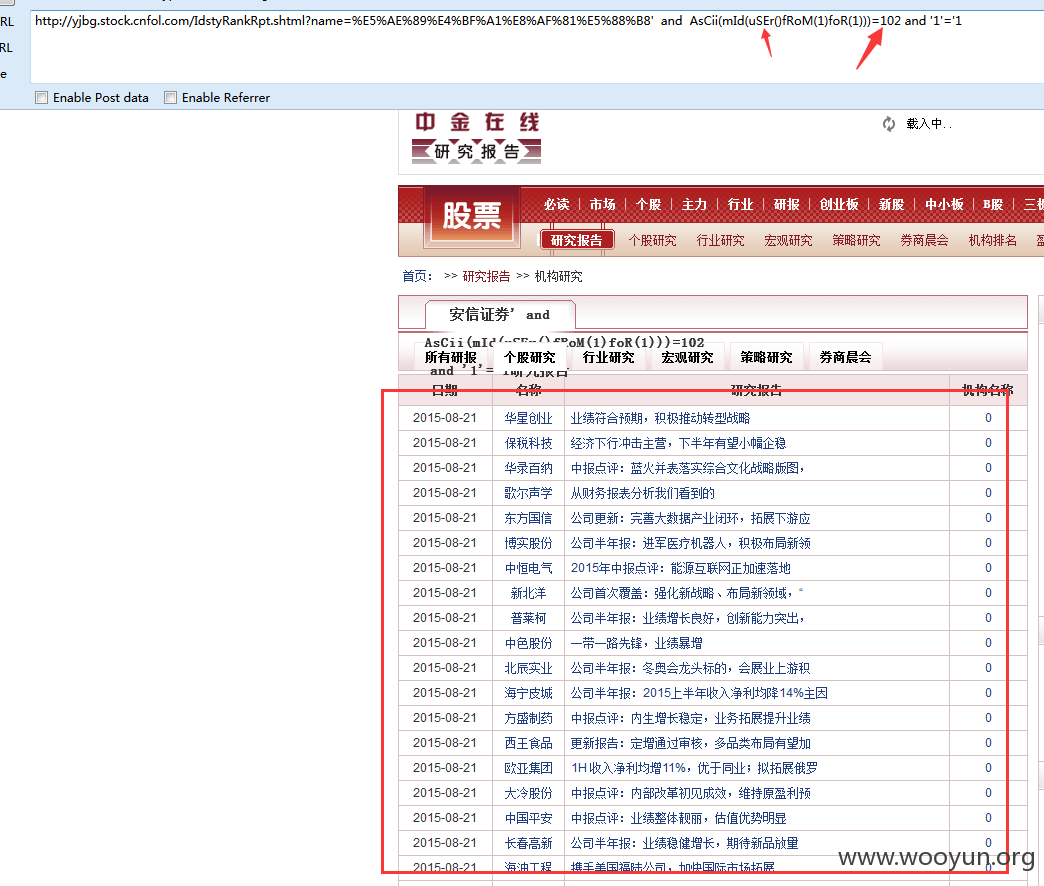Click date 2015-08-21 in 方盛制药 row
1044x886 pixels.
445,718
